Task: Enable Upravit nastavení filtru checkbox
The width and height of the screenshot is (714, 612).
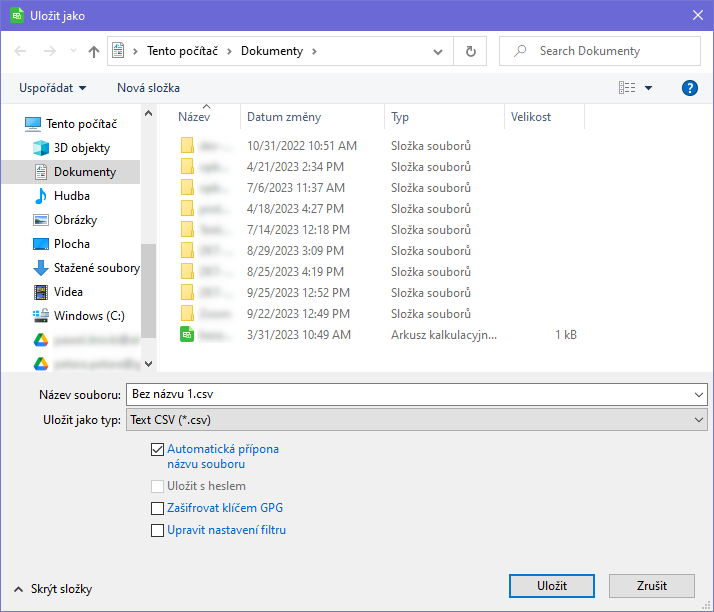Action: click(157, 530)
